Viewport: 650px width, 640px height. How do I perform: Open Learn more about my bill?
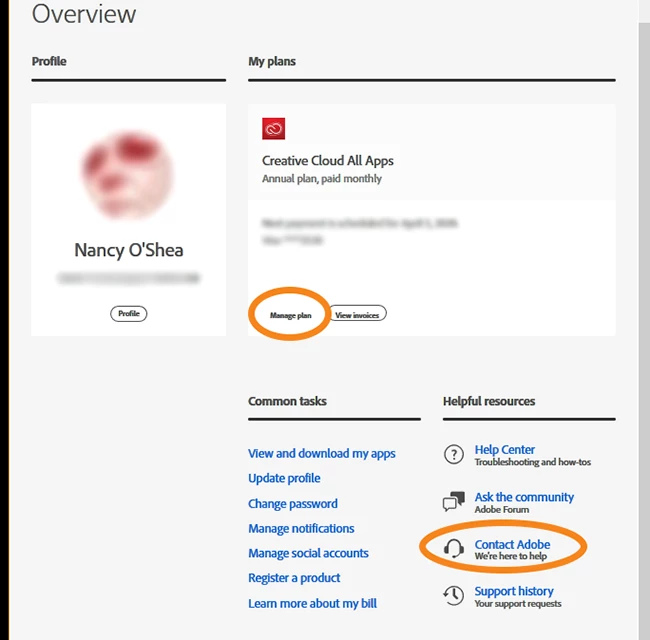[x=312, y=604]
